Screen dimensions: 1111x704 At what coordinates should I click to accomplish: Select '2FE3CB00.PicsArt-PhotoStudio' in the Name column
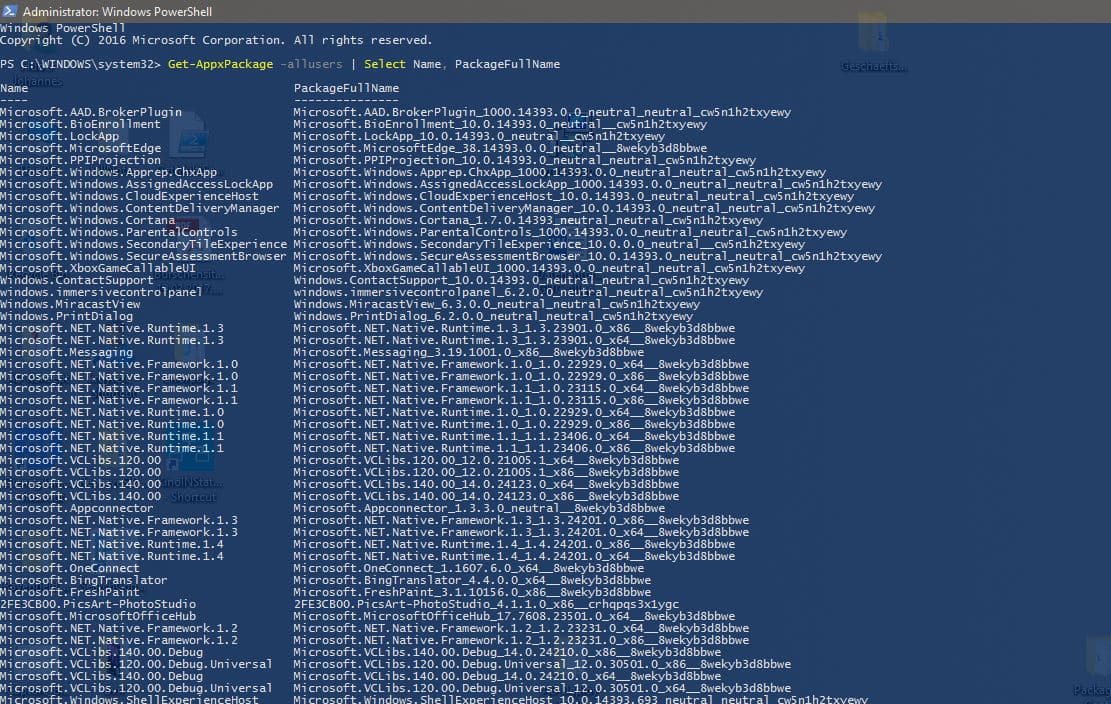(x=98, y=604)
